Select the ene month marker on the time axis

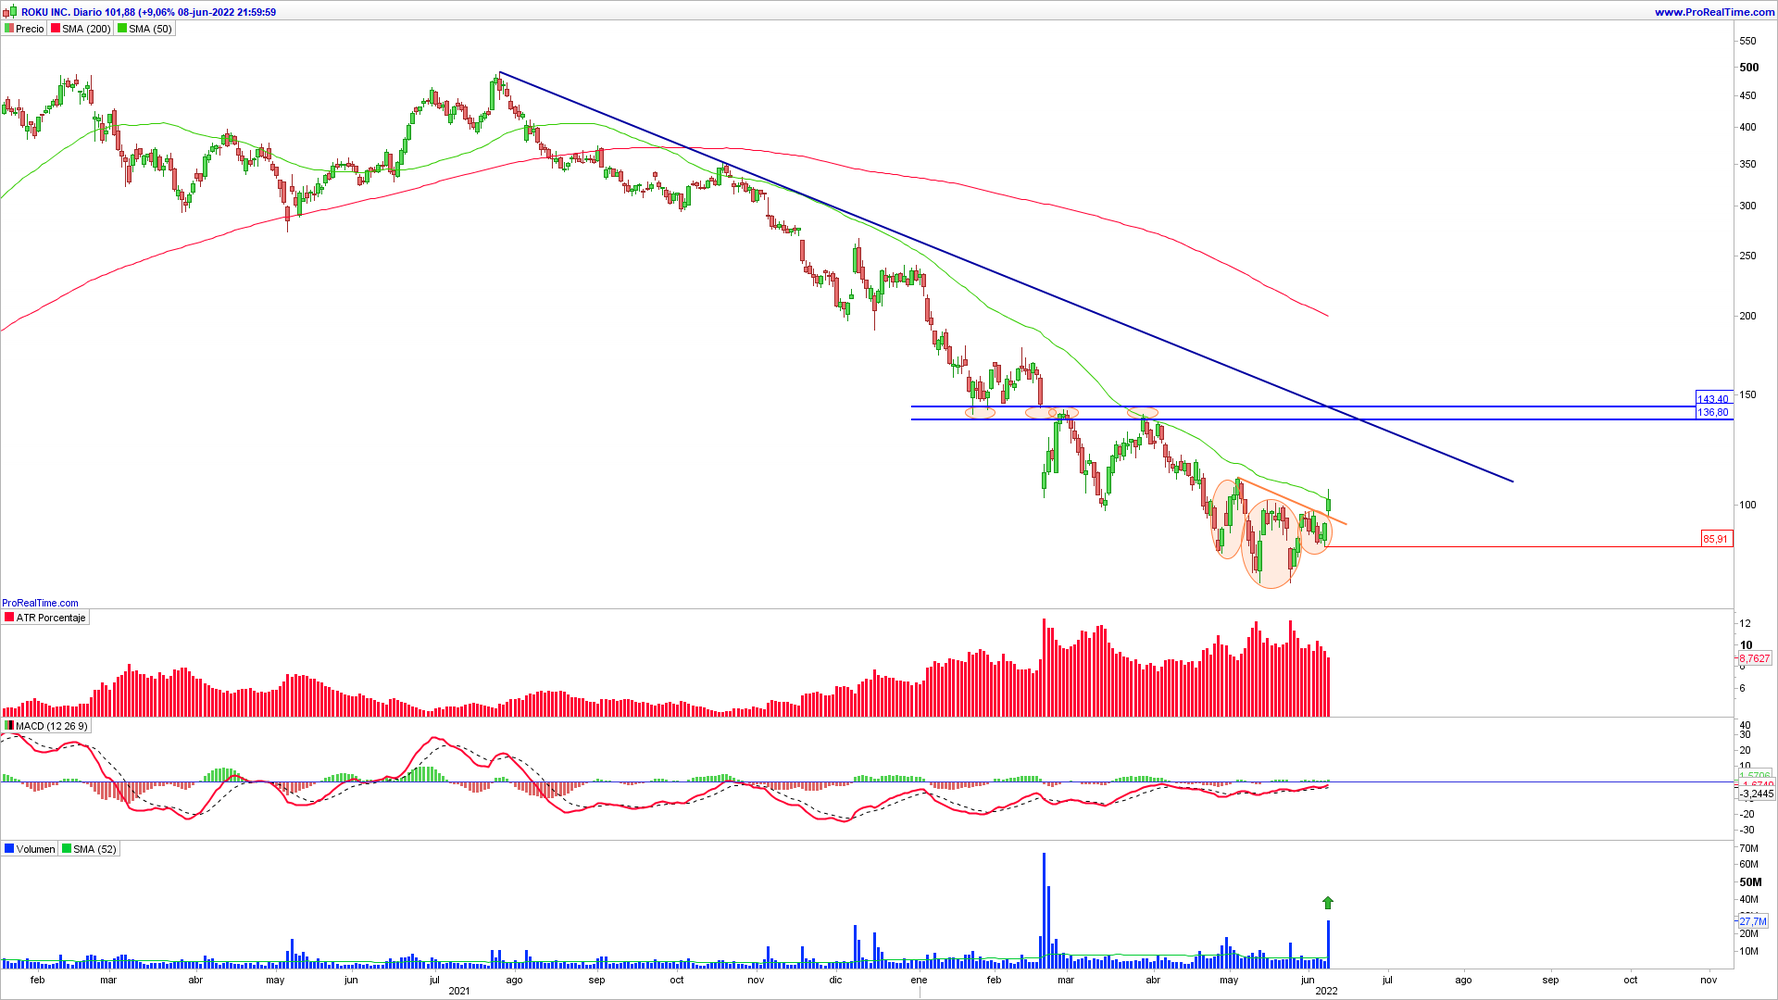[x=918, y=980]
